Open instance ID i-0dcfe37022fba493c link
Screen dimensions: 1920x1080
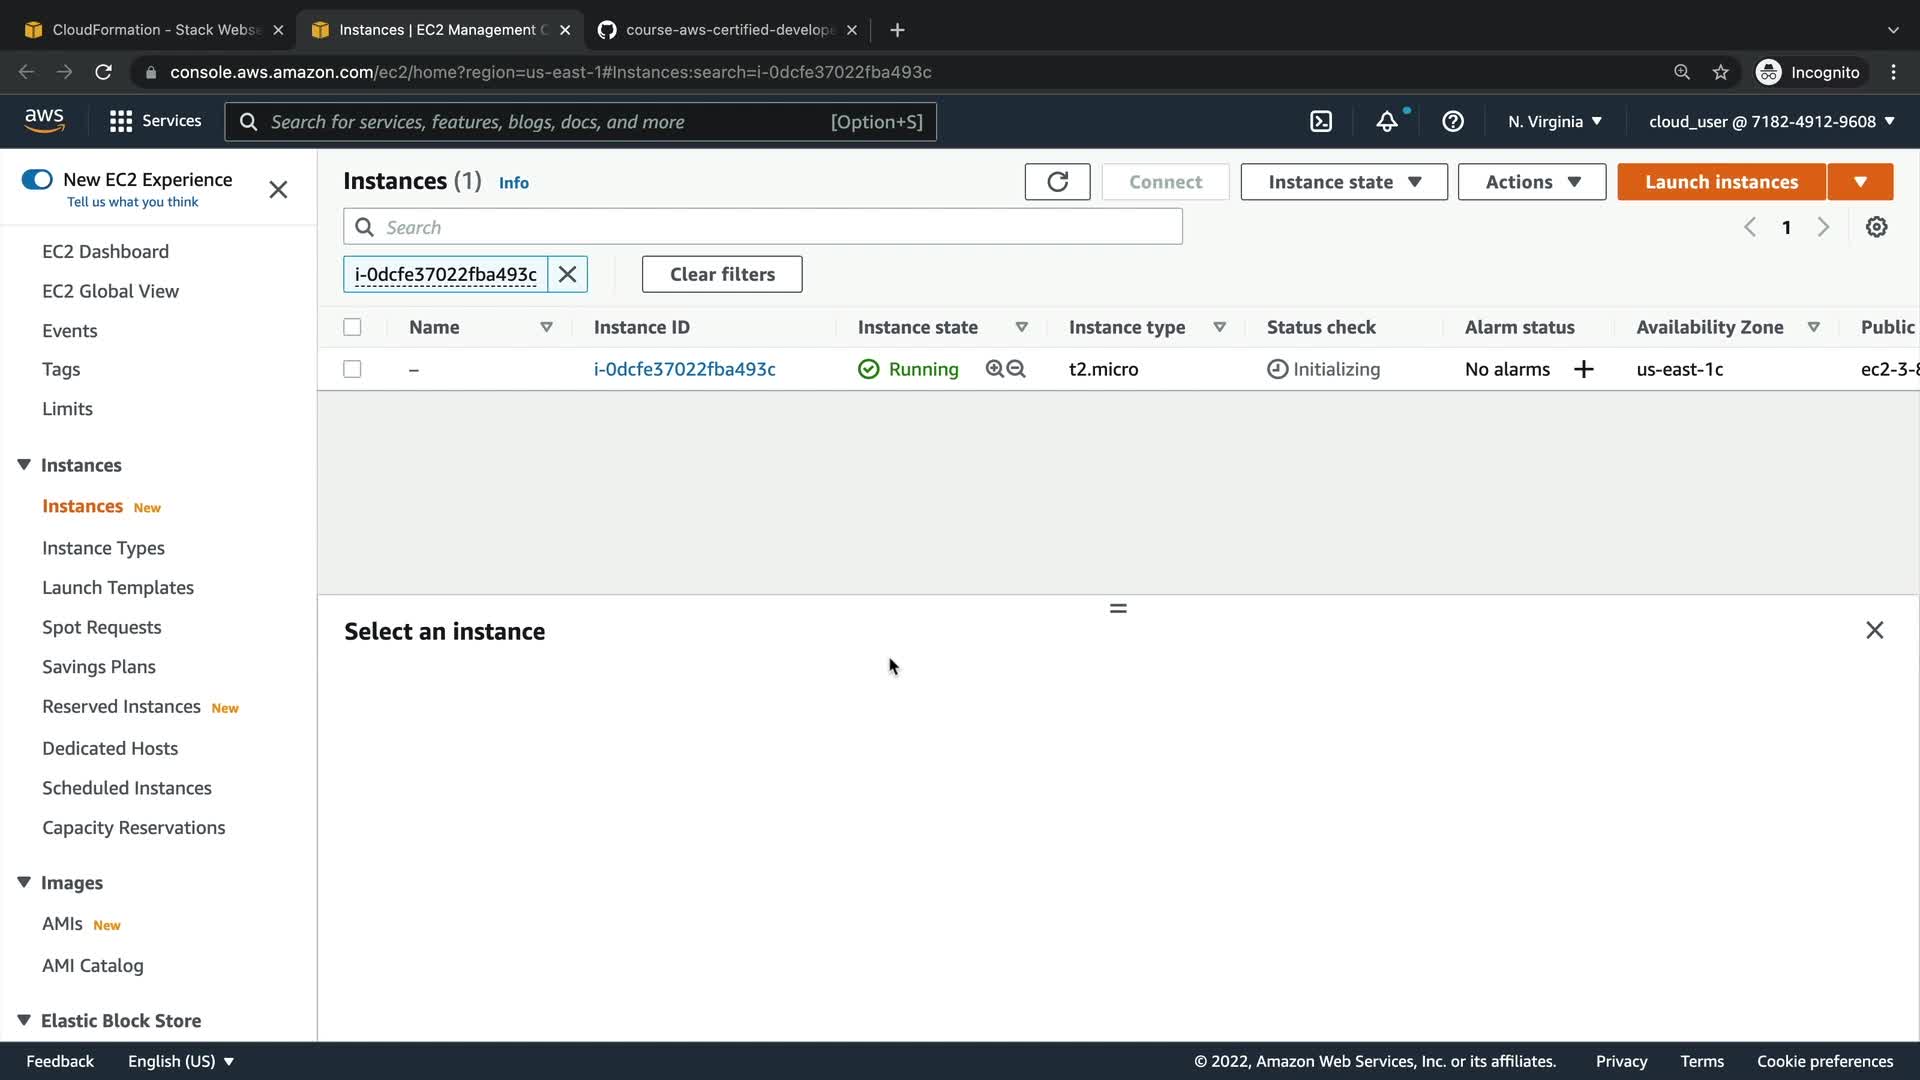click(684, 369)
